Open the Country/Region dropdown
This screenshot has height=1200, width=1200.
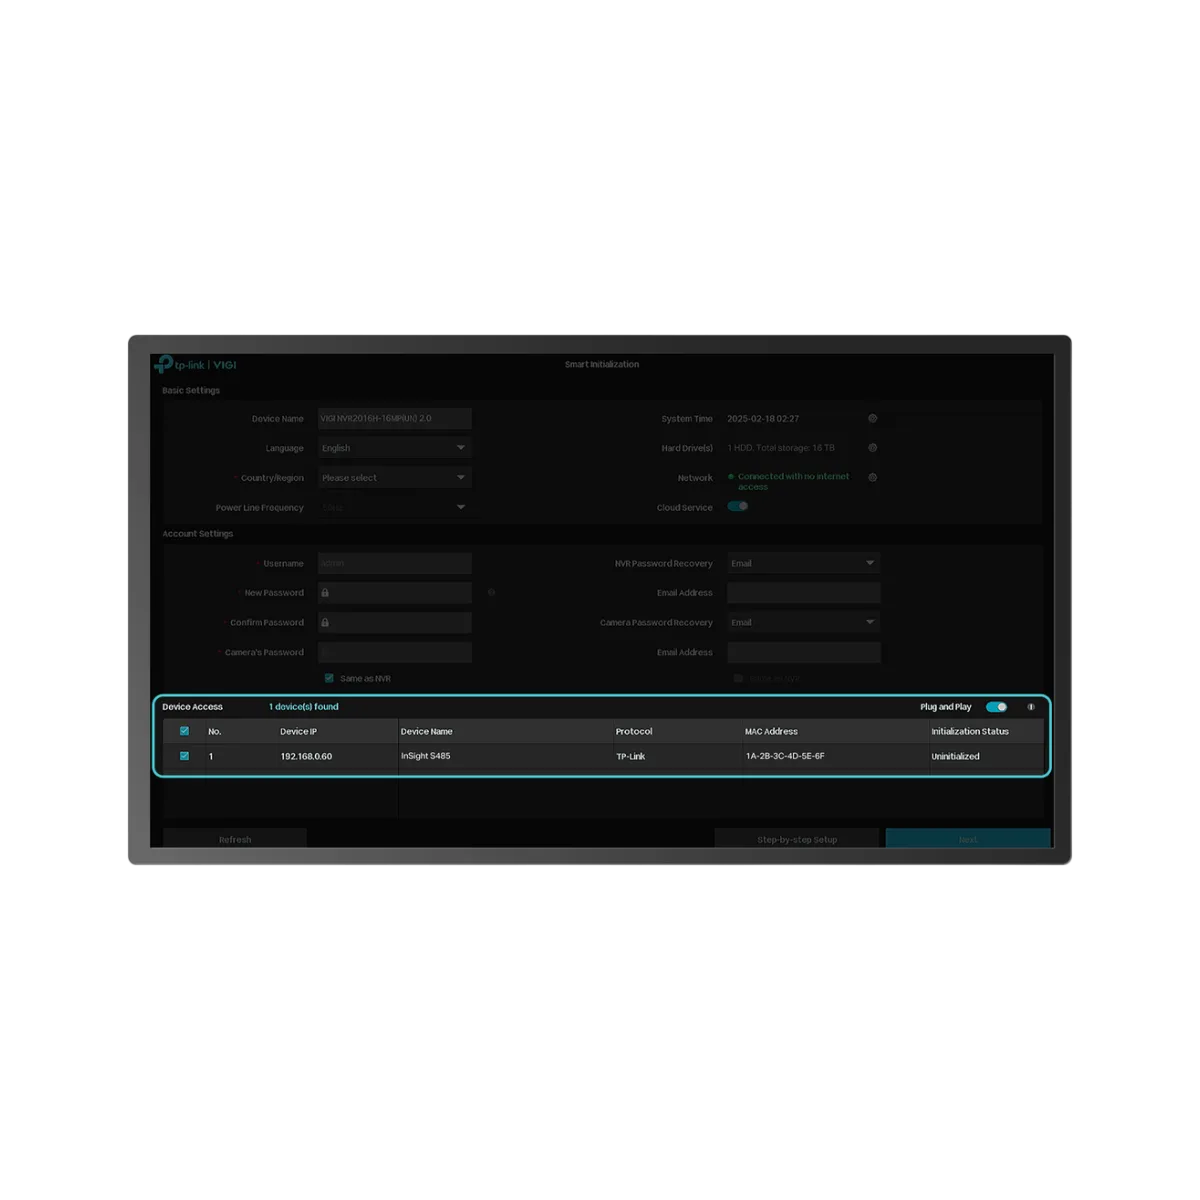pyautogui.click(x=395, y=478)
